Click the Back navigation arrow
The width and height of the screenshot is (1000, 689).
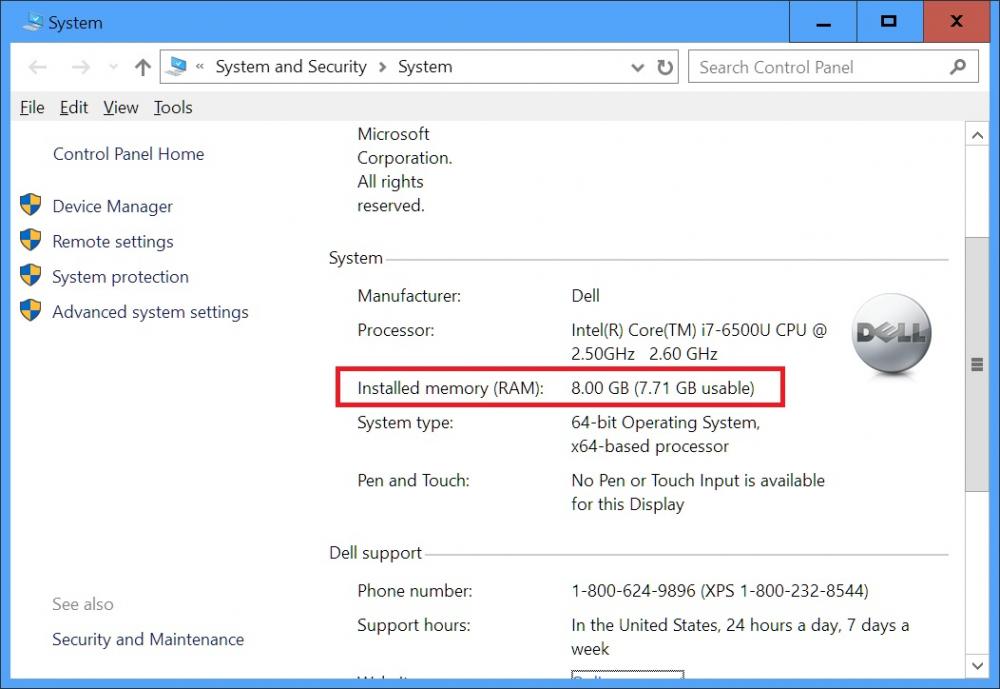(x=38, y=67)
